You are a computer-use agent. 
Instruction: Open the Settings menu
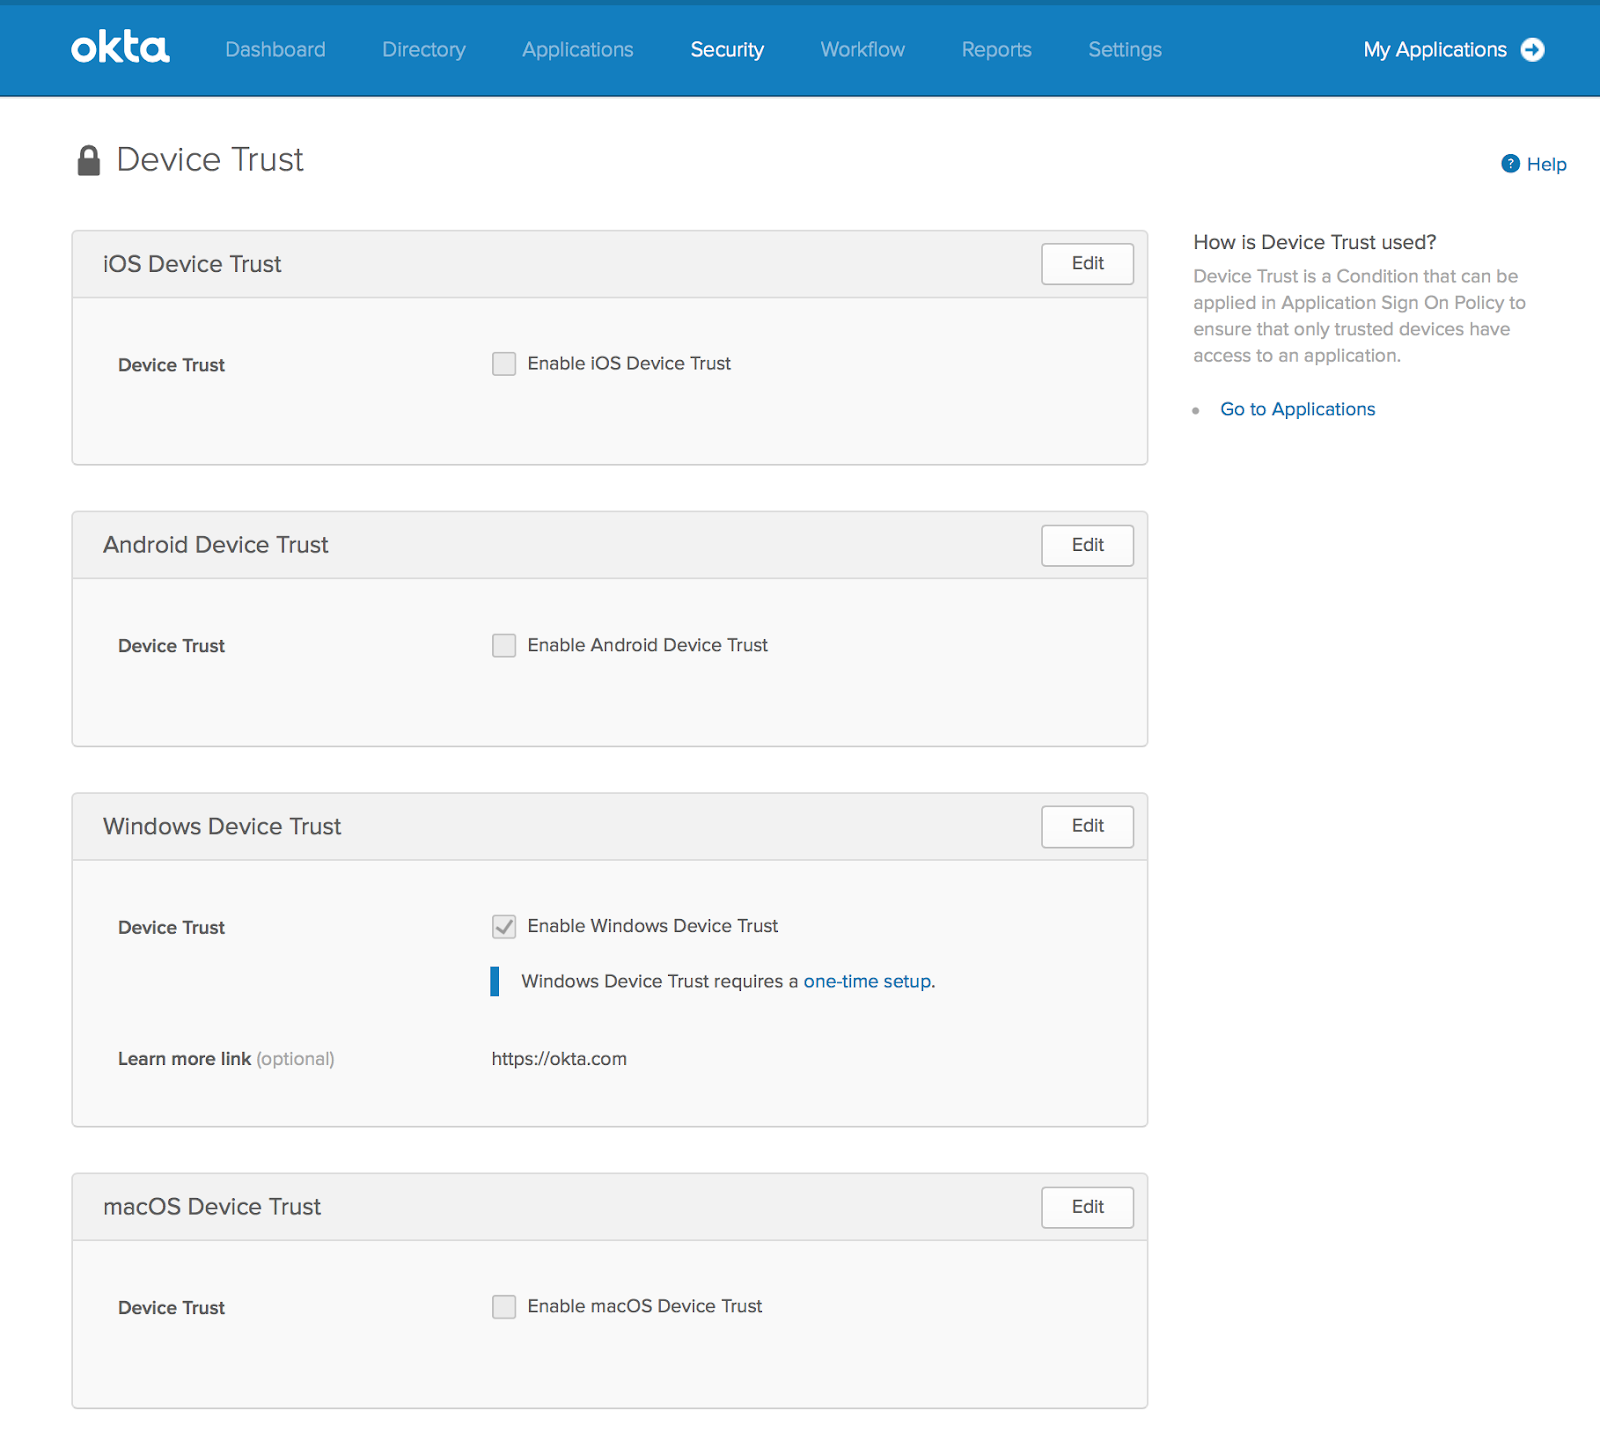[x=1125, y=50]
